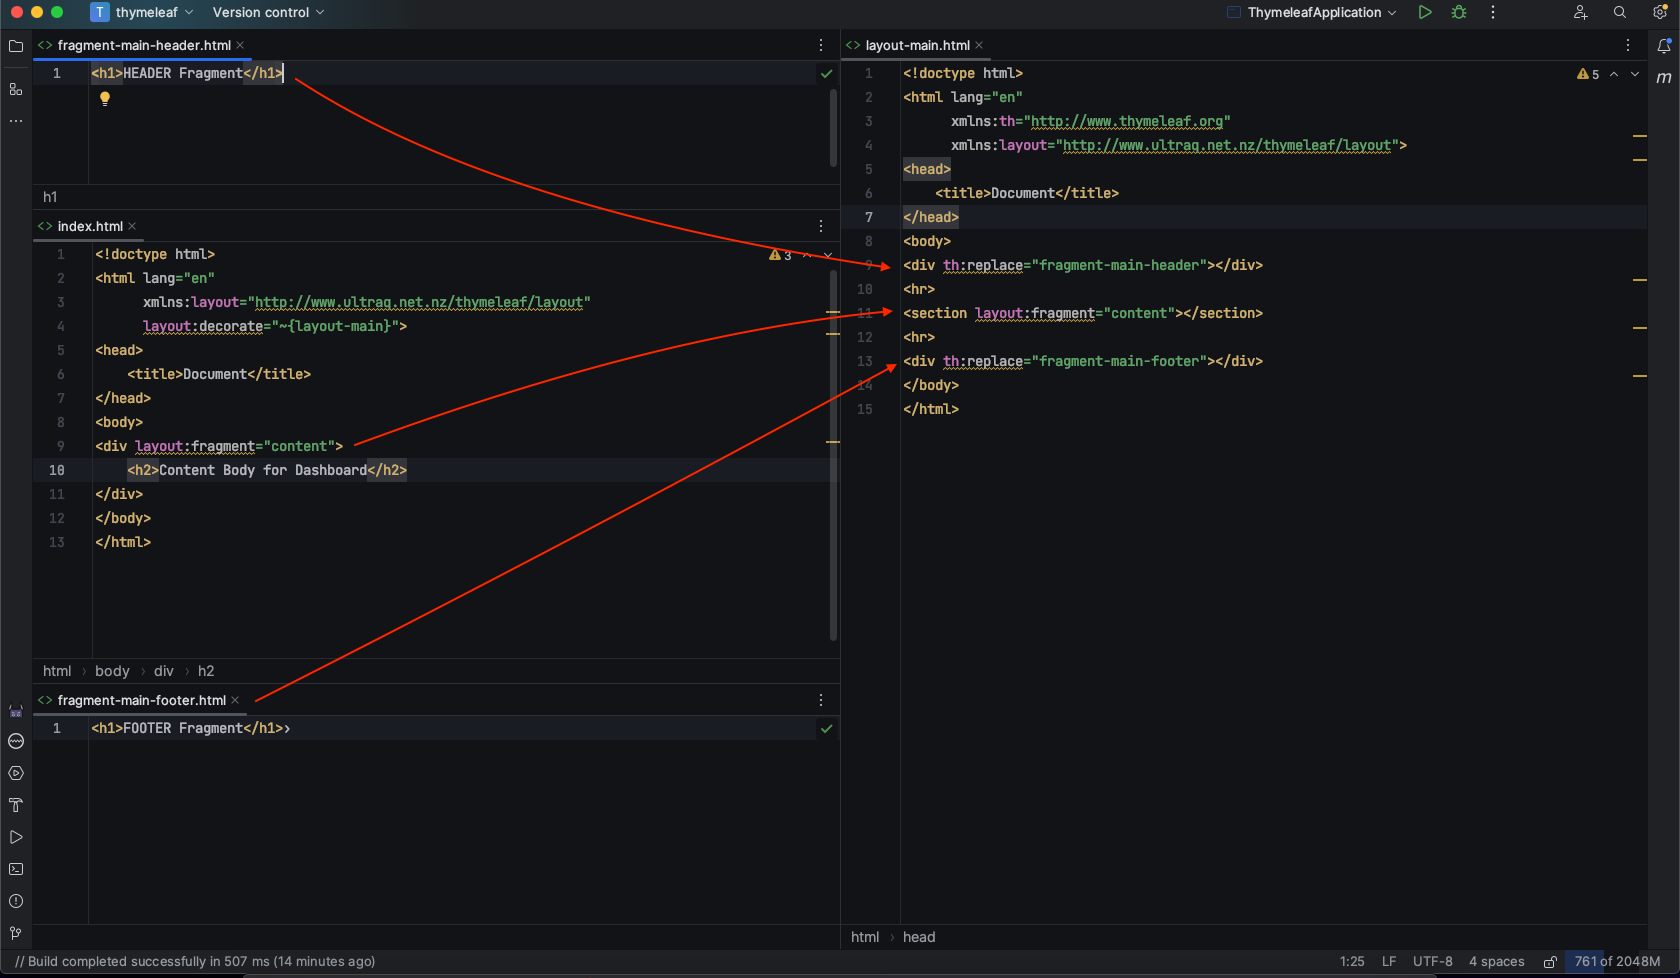Click the UTF-8 encoding in status bar
Image resolution: width=1680 pixels, height=978 pixels.
1432,962
